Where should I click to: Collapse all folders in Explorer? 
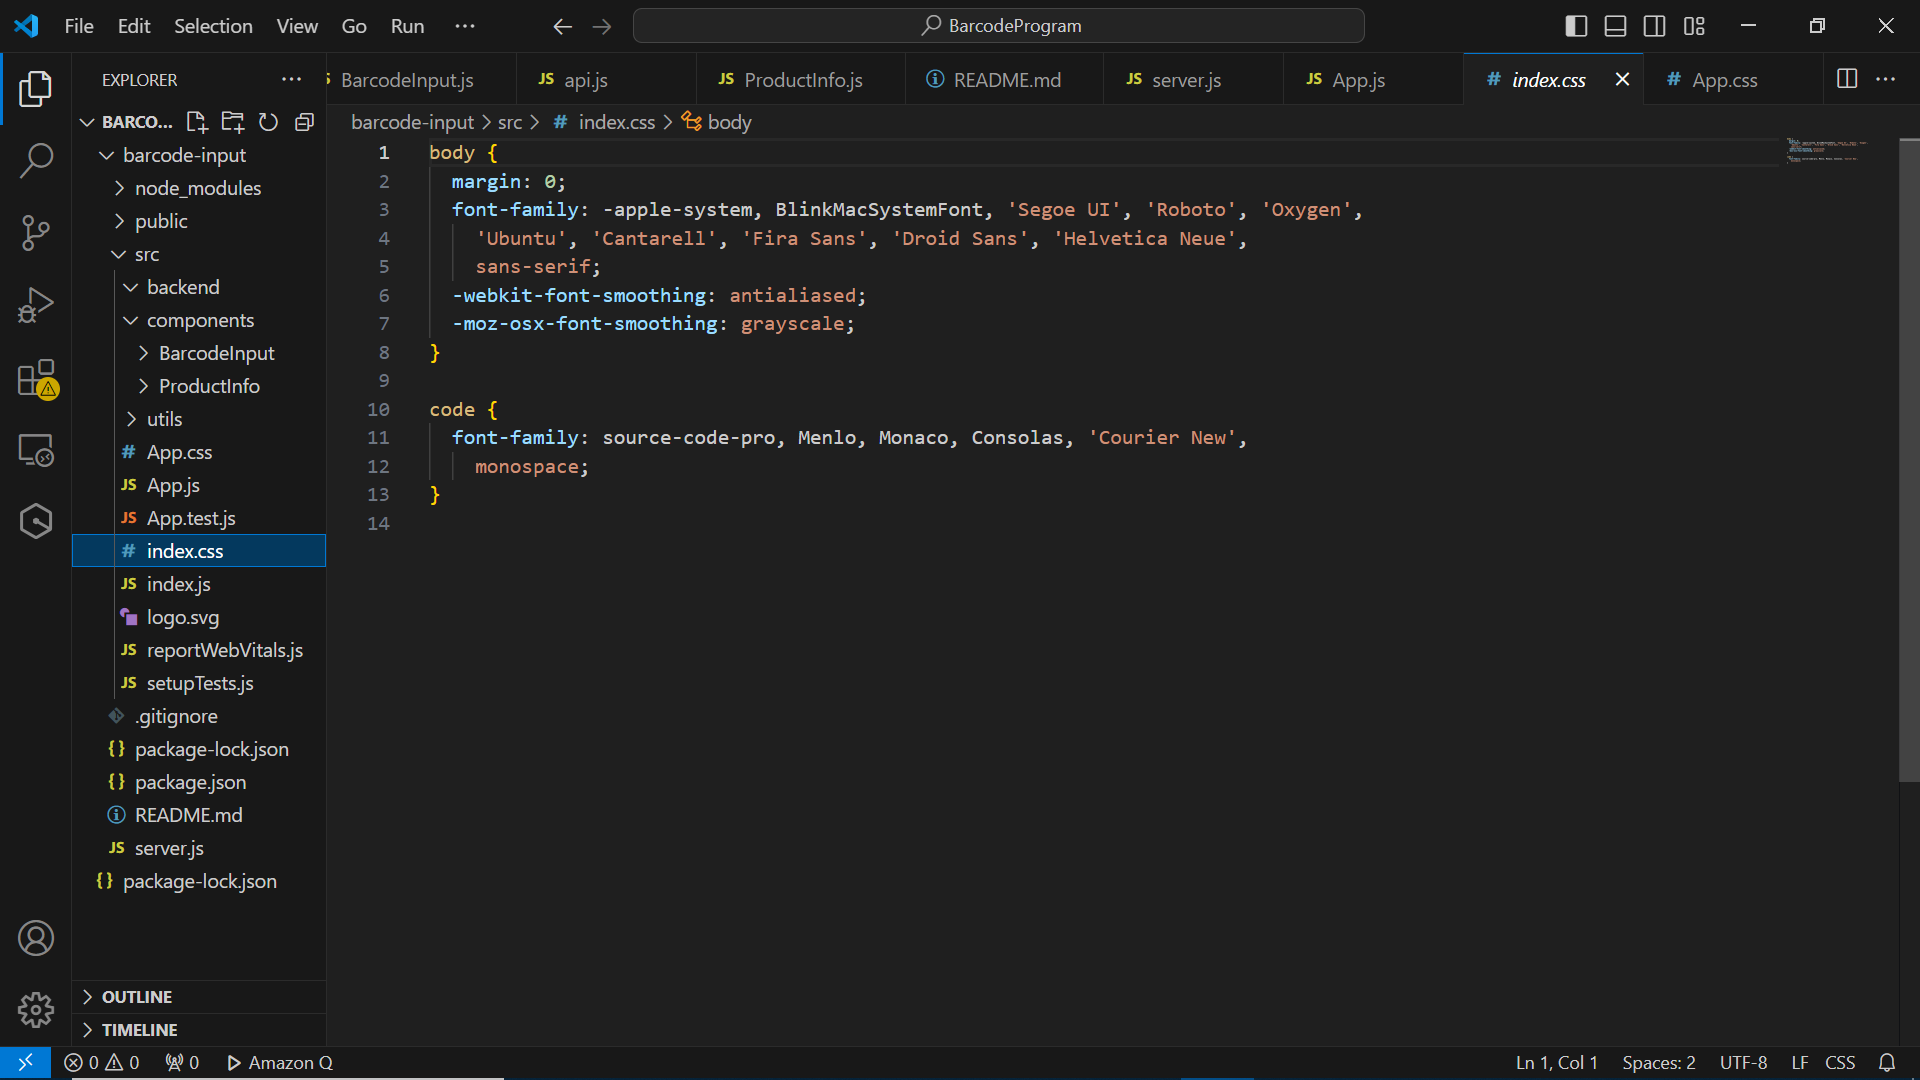coord(304,122)
